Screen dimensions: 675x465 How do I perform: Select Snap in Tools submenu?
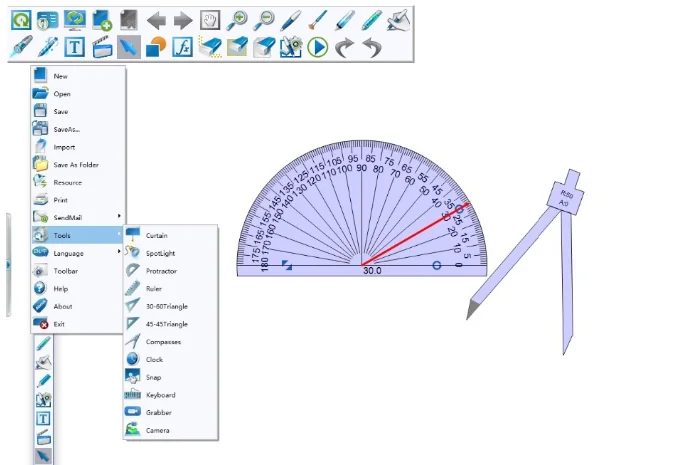pos(170,377)
